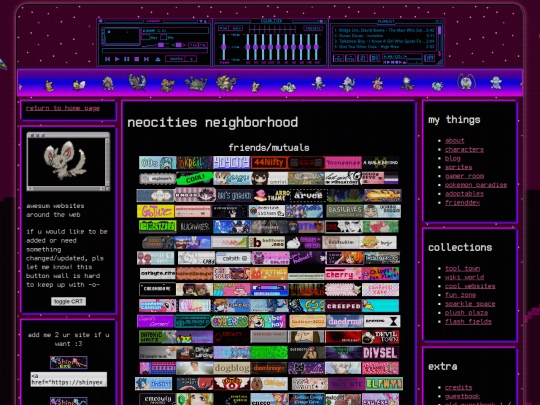Click the Minccino sprite window image
Screen dimensions: 540x405
point(69,161)
